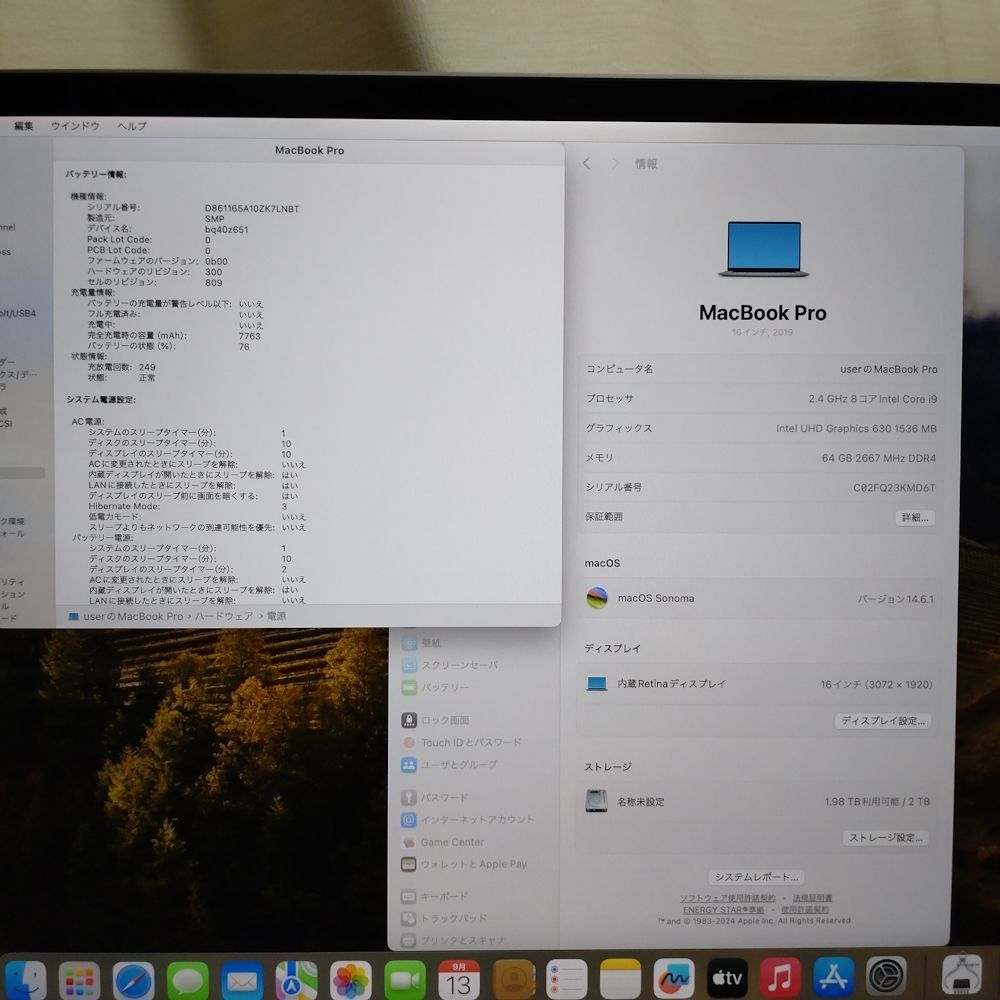
Task: Open the 使用許諾契約 link
Action: [805, 909]
